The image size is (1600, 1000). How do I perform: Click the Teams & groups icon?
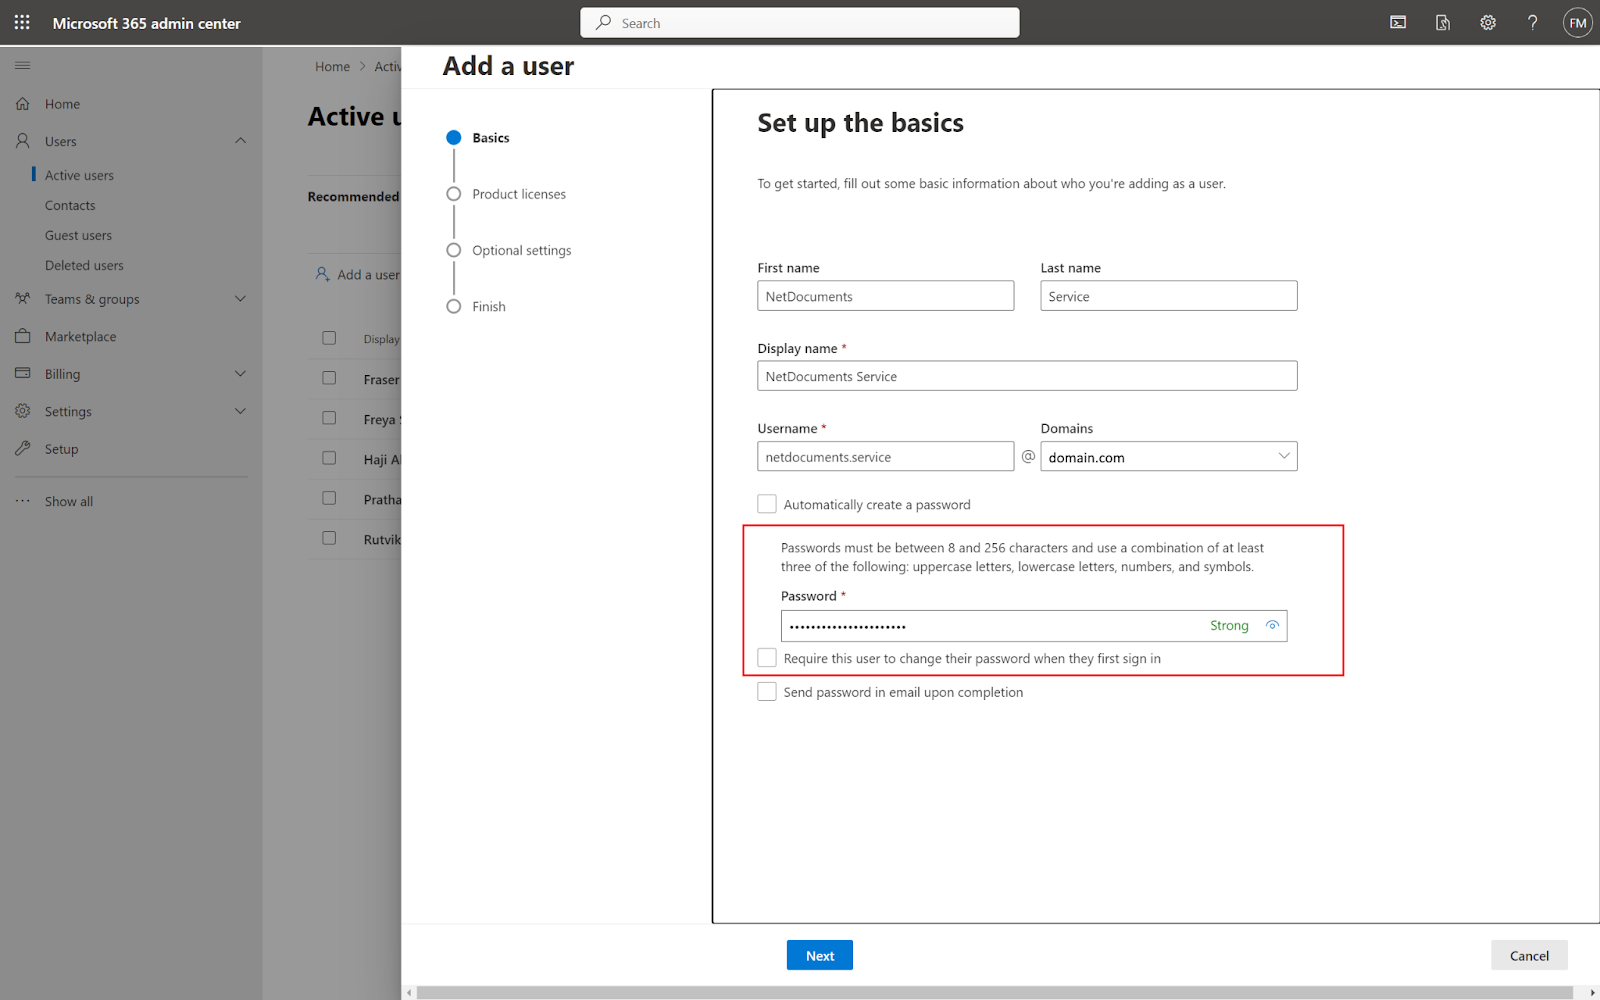(23, 298)
